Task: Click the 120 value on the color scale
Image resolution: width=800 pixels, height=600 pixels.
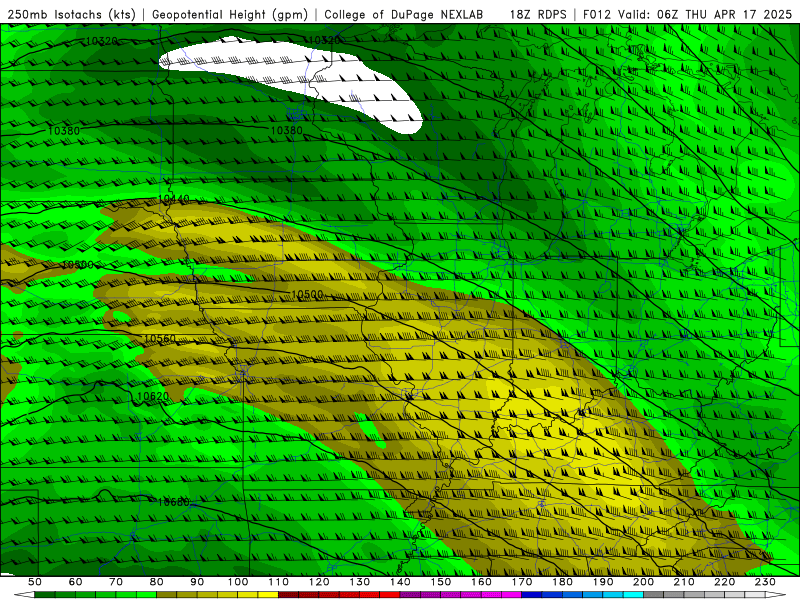Action: click(319, 582)
